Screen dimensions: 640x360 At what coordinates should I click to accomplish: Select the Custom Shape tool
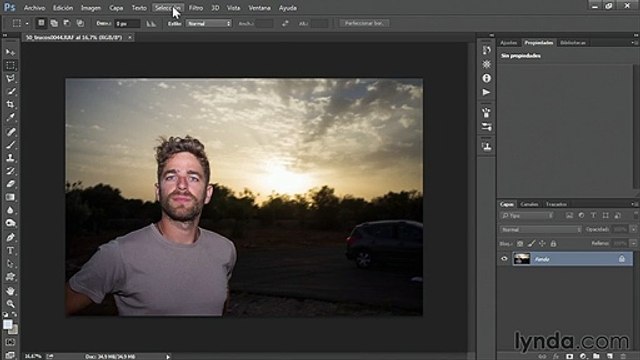tap(10, 277)
